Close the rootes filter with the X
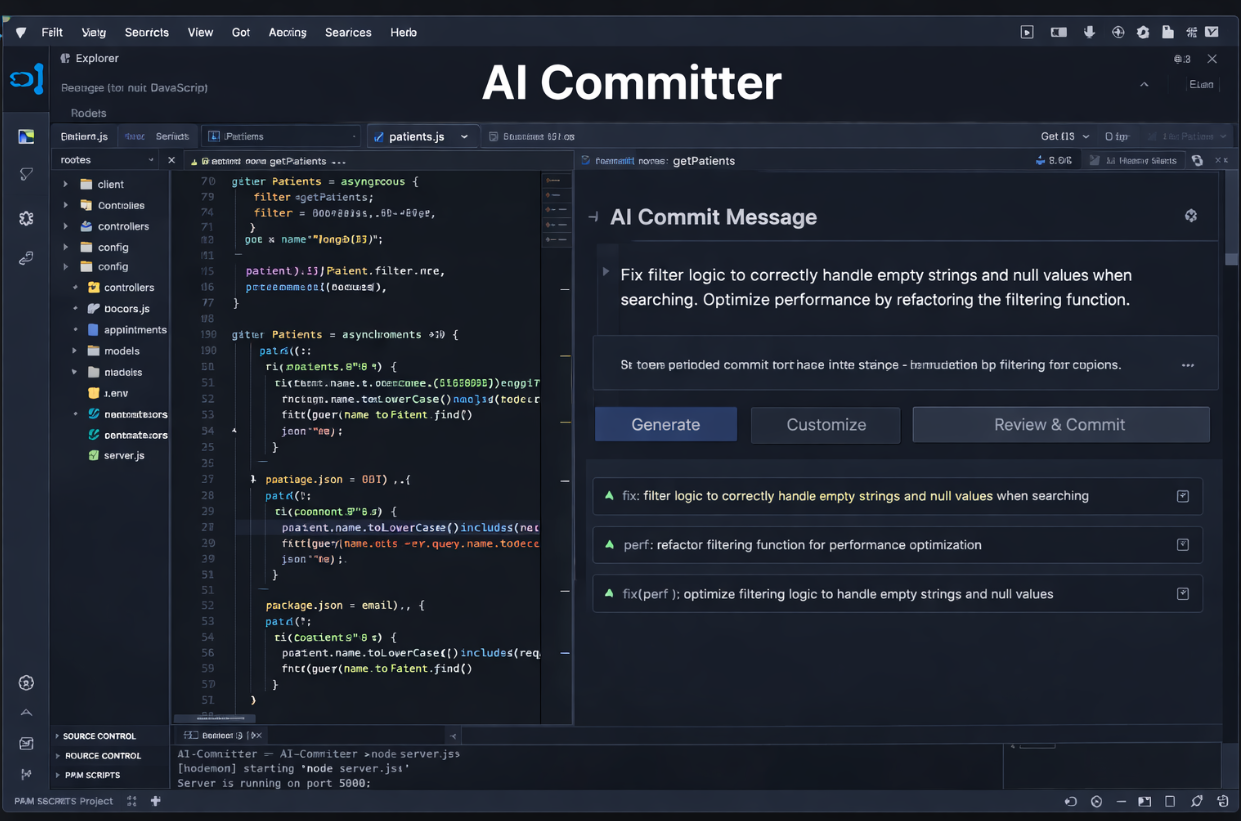 coord(171,160)
